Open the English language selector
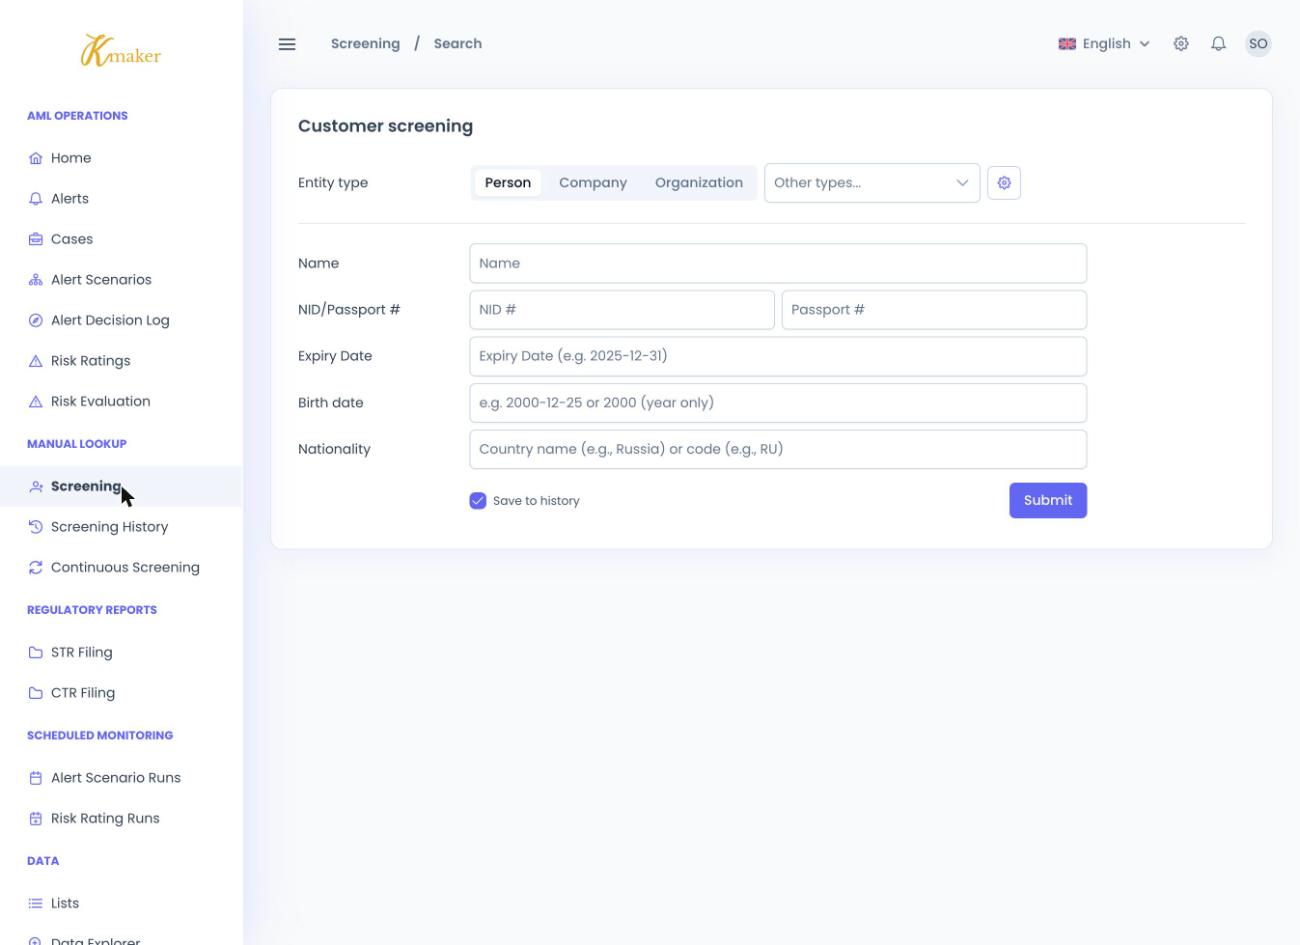Image resolution: width=1300 pixels, height=945 pixels. 1104,44
